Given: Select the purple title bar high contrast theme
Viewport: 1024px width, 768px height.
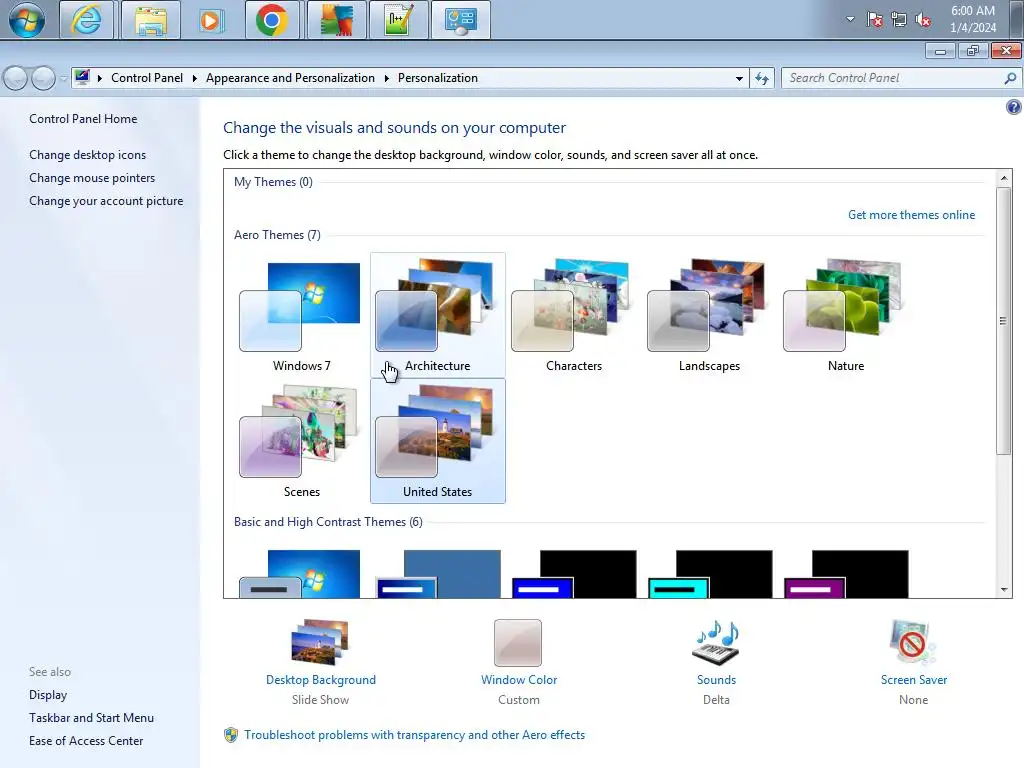Looking at the screenshot, I should tap(846, 574).
